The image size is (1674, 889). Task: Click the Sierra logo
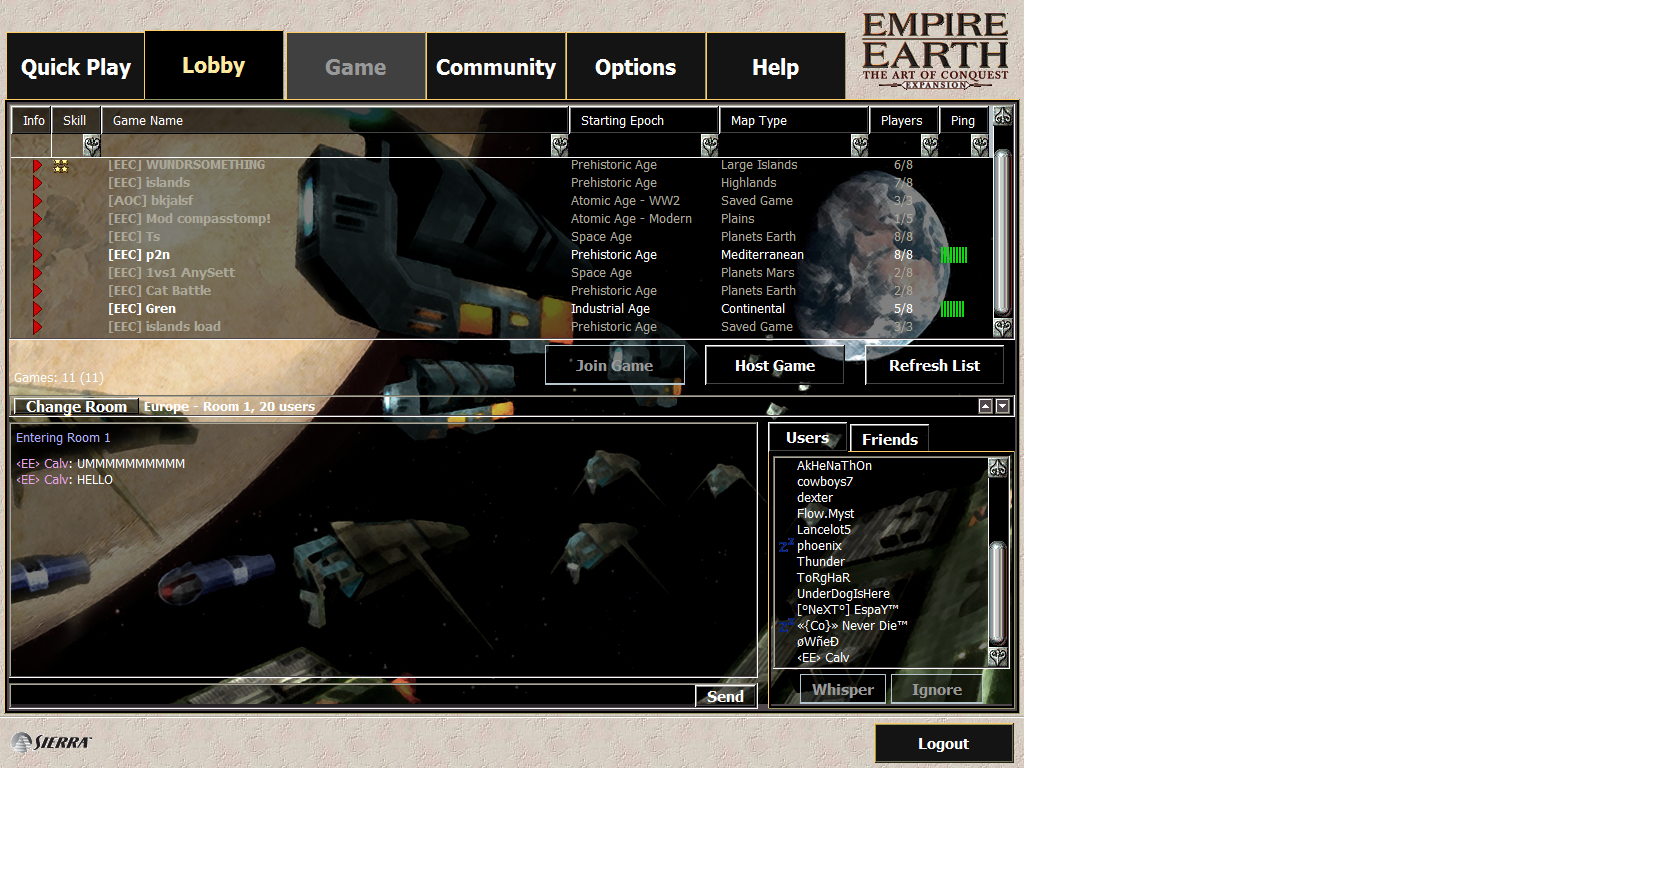point(51,742)
